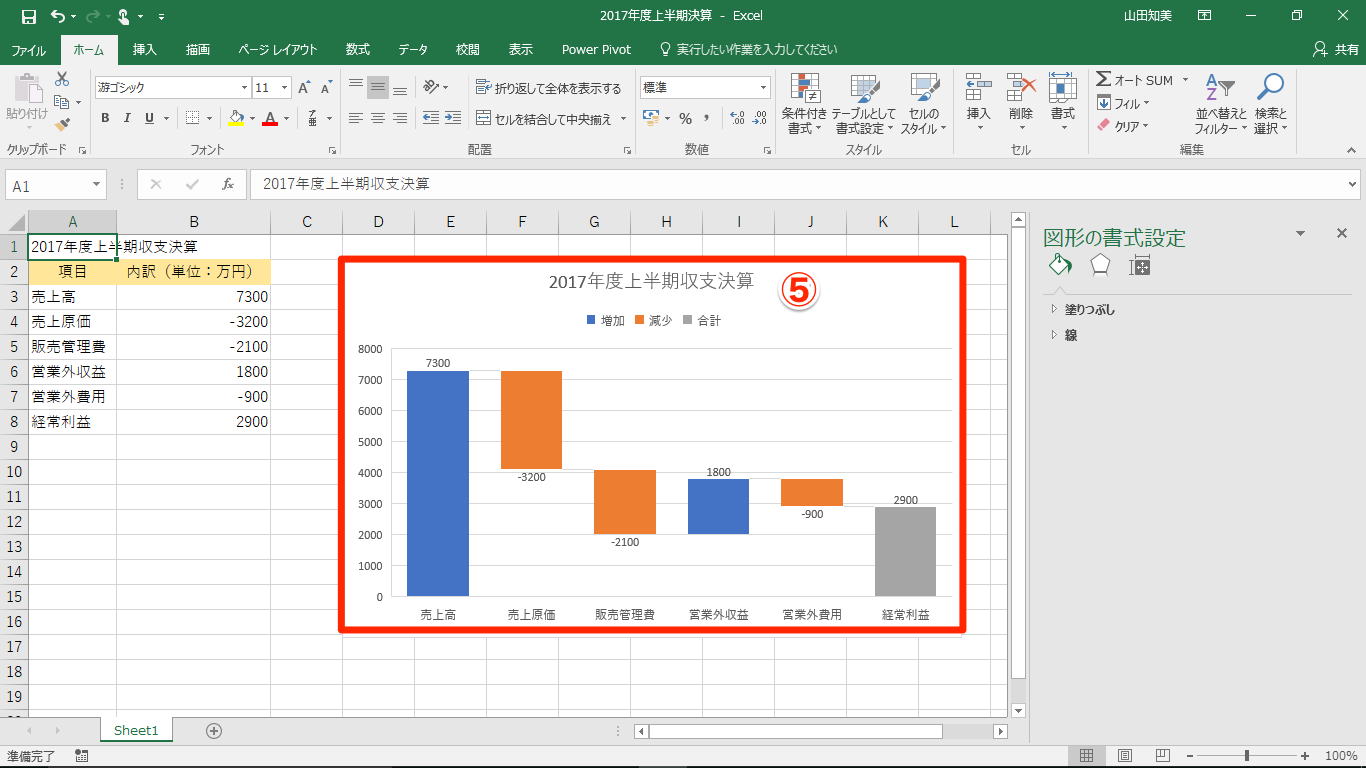Image resolution: width=1366 pixels, height=768 pixels.
Task: Open the ファイル tab
Action: pyautogui.click(x=28, y=50)
